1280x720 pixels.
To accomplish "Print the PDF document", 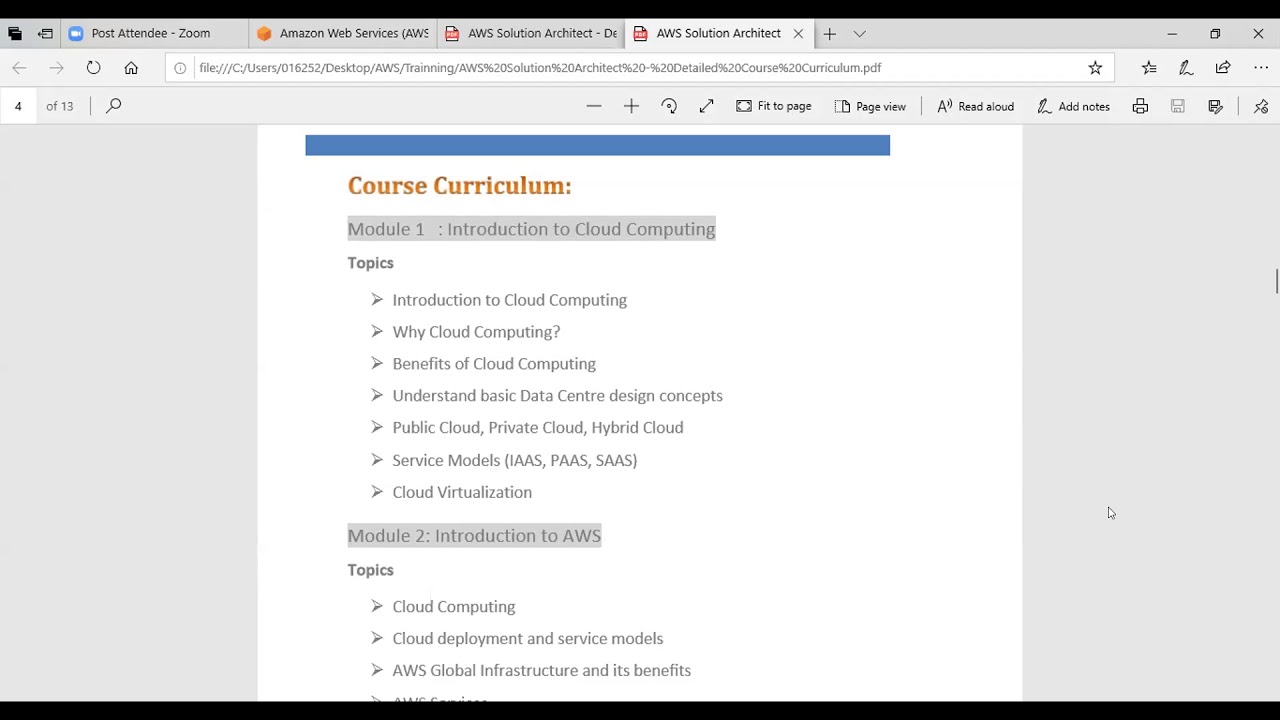I will (1140, 106).
